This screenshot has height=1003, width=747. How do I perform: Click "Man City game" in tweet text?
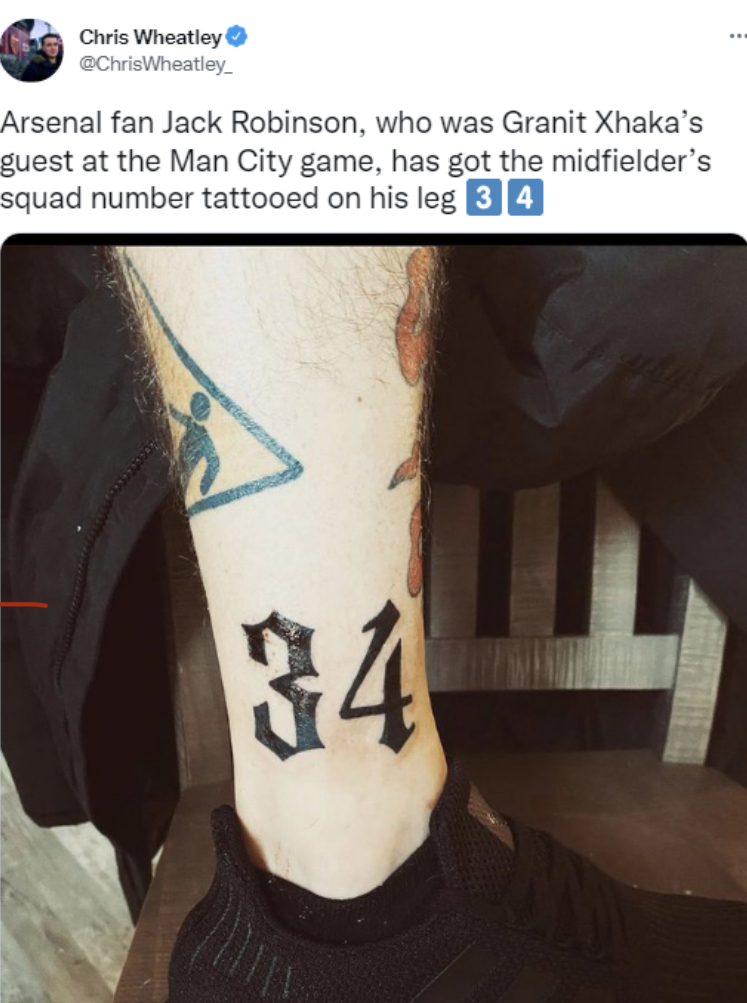point(276,161)
